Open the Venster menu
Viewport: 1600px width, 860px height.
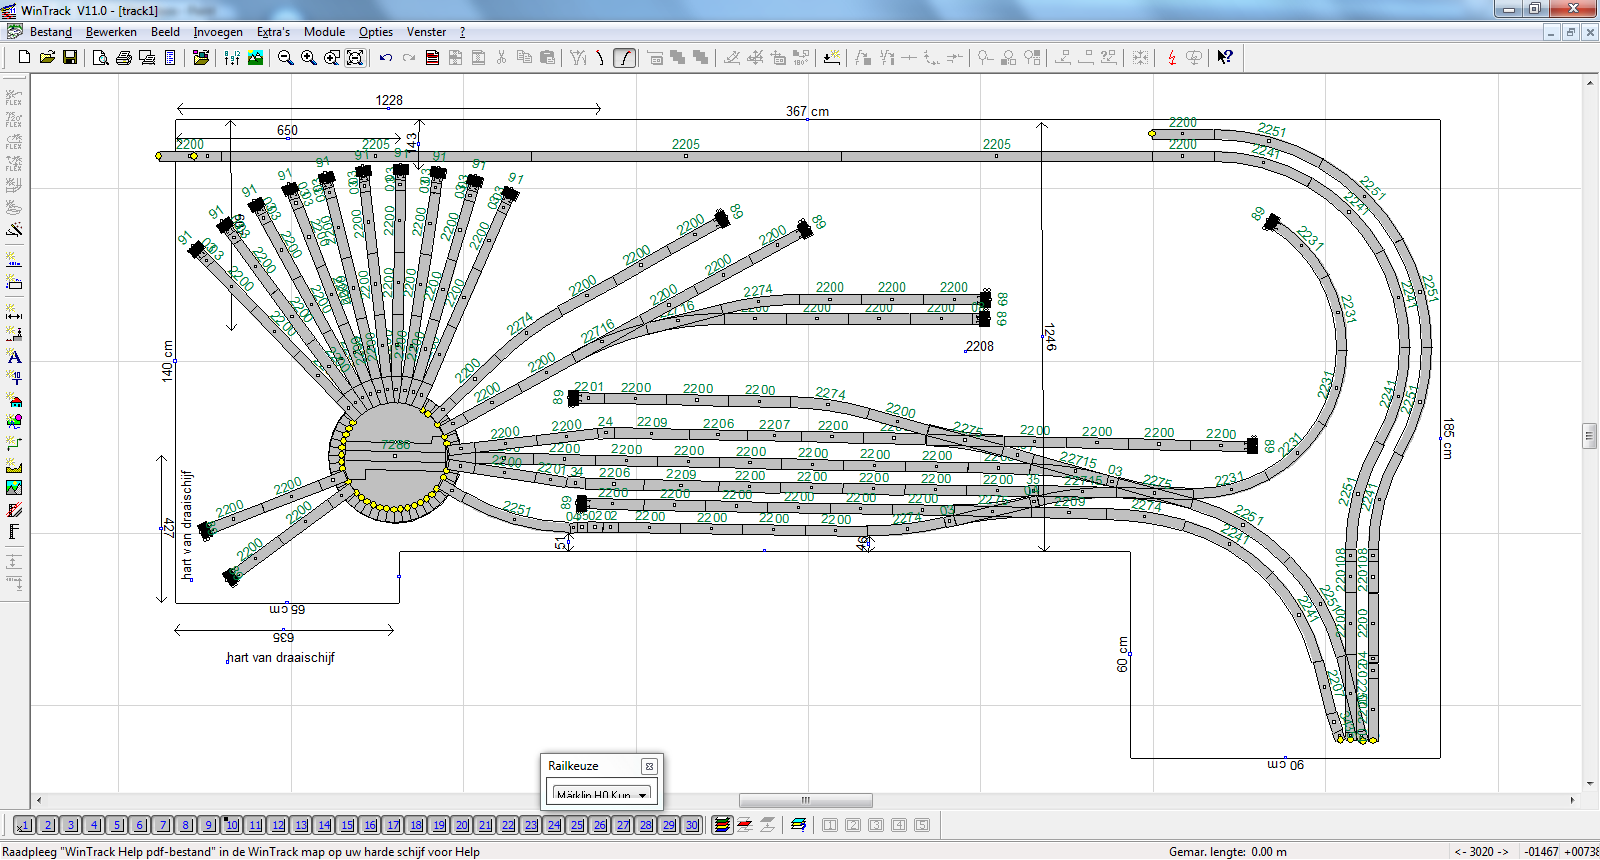[x=426, y=32]
